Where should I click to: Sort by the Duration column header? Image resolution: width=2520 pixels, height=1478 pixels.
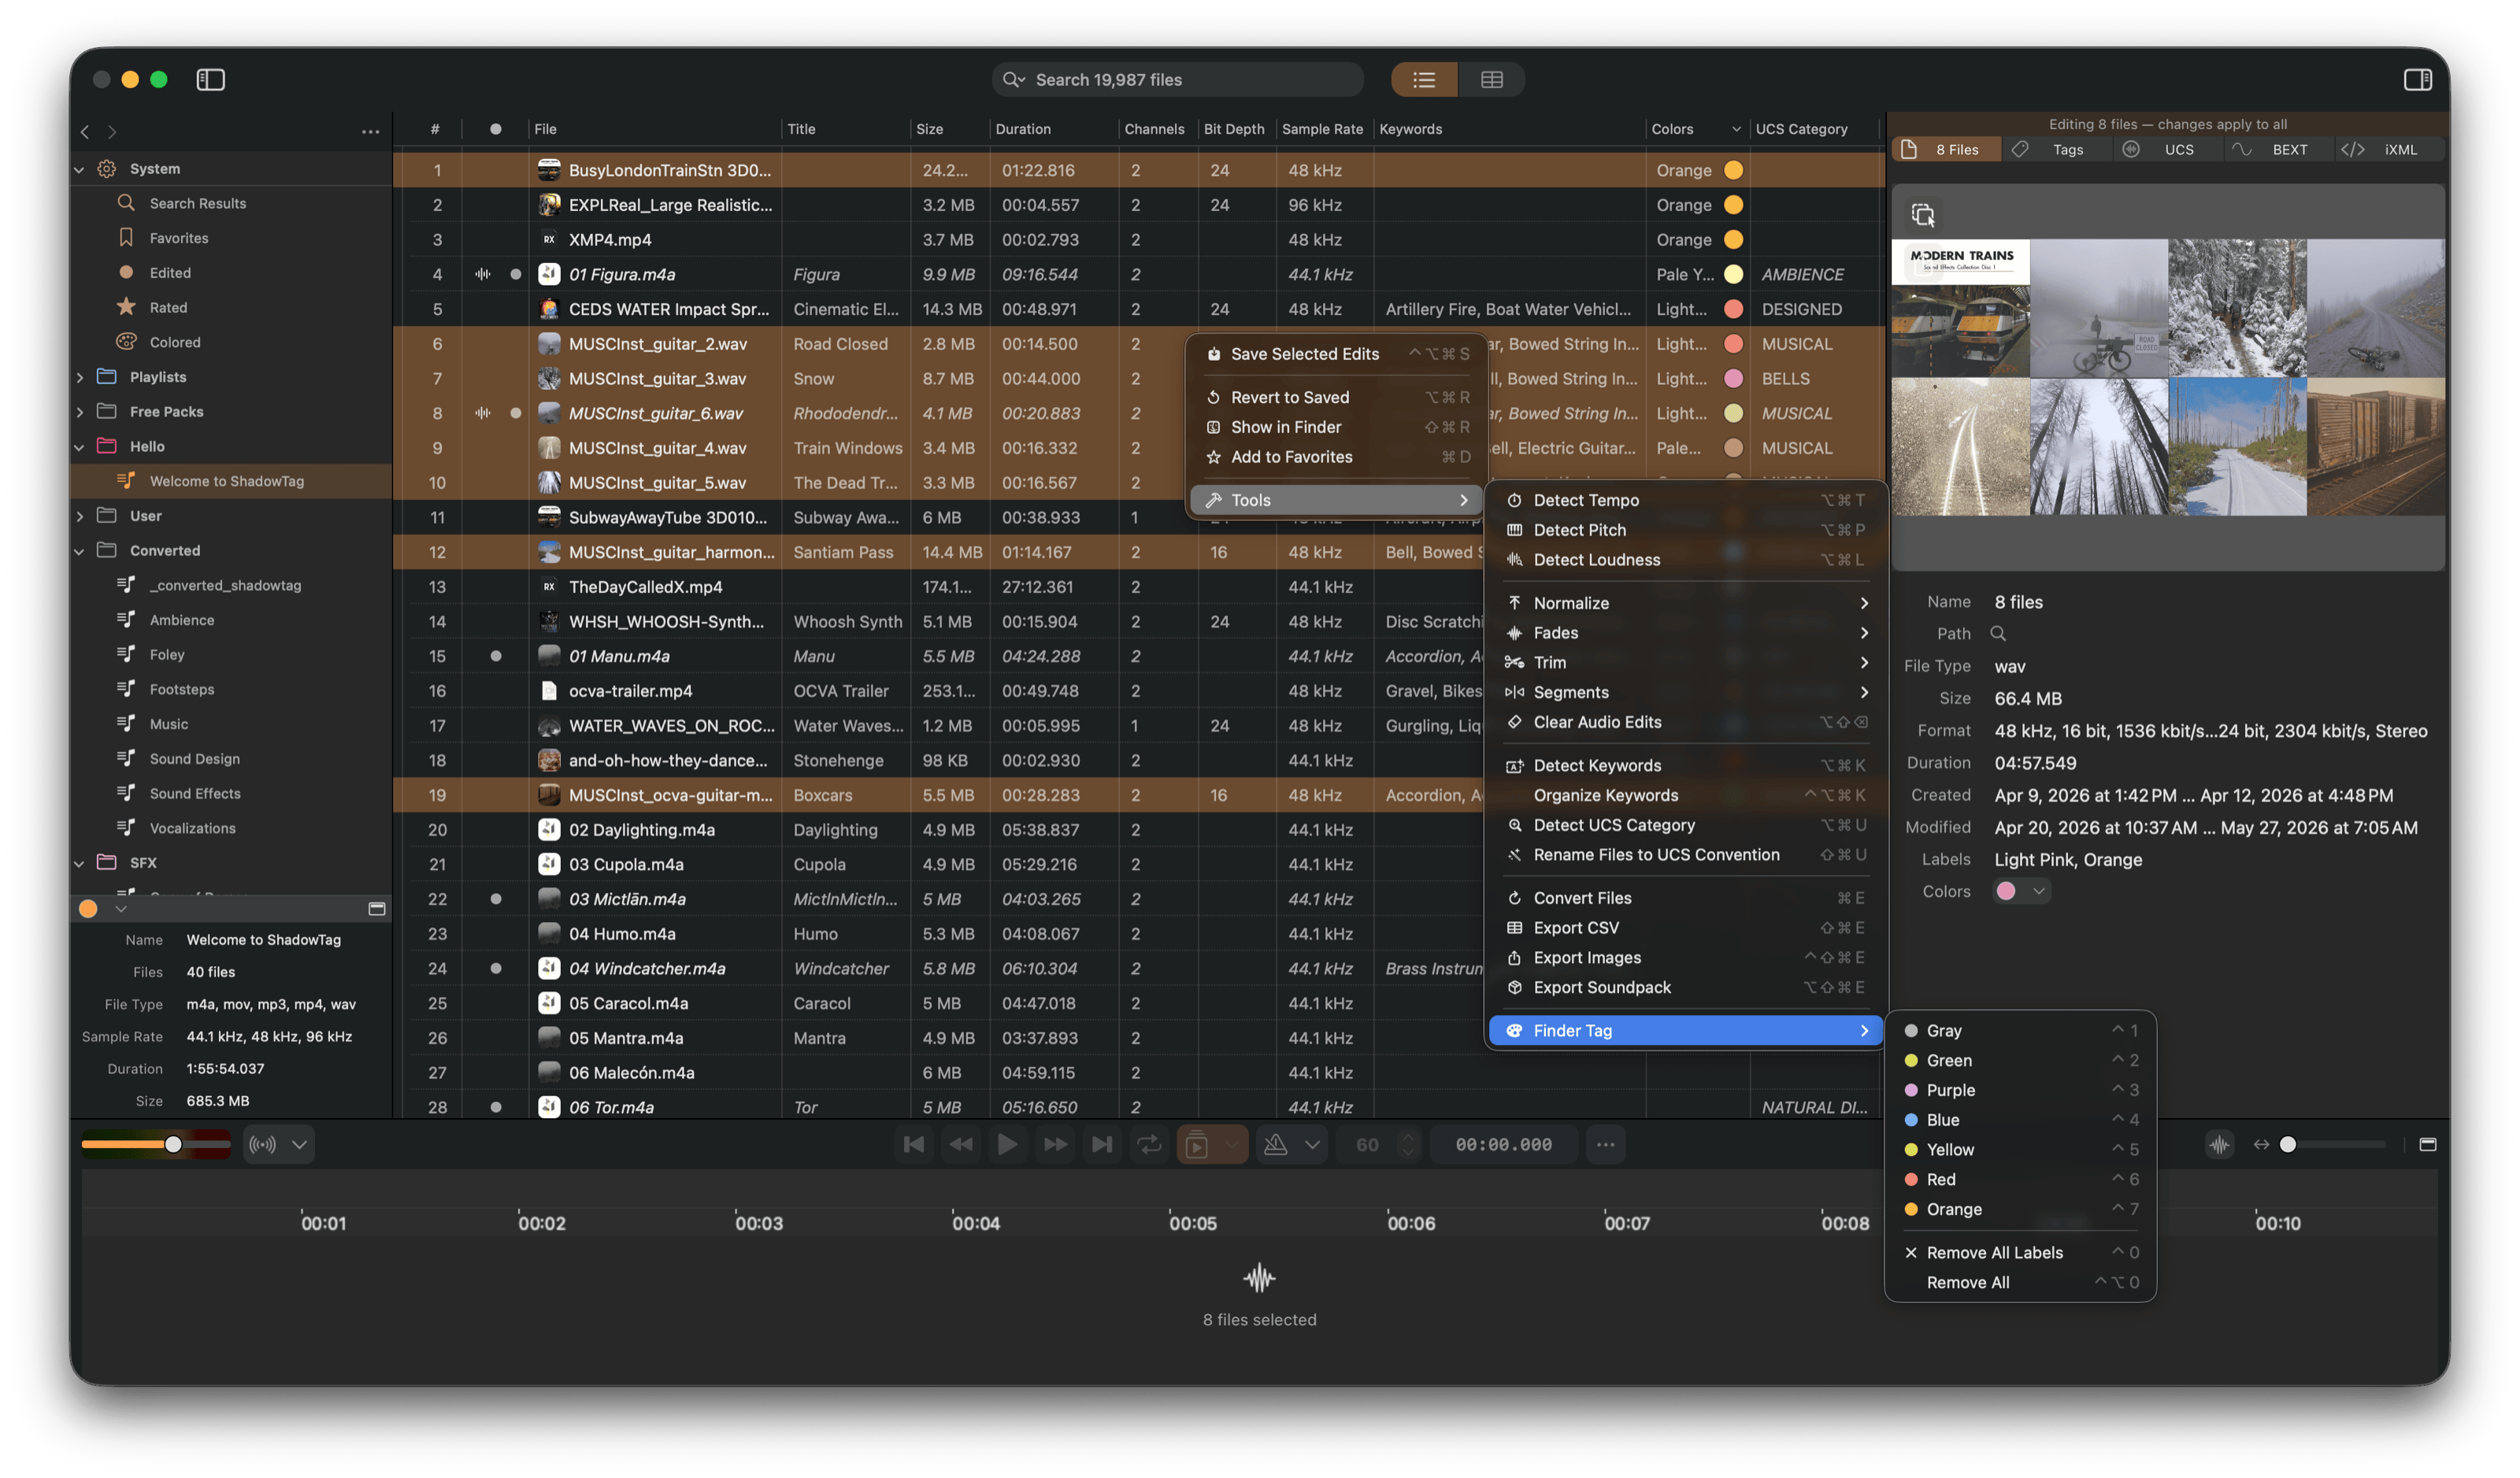[1054, 129]
